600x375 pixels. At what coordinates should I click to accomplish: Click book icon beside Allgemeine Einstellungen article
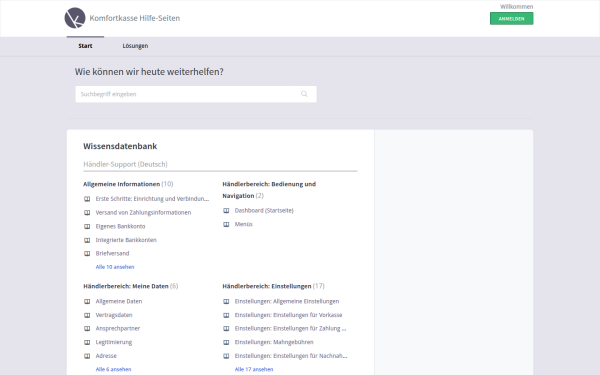click(x=226, y=302)
